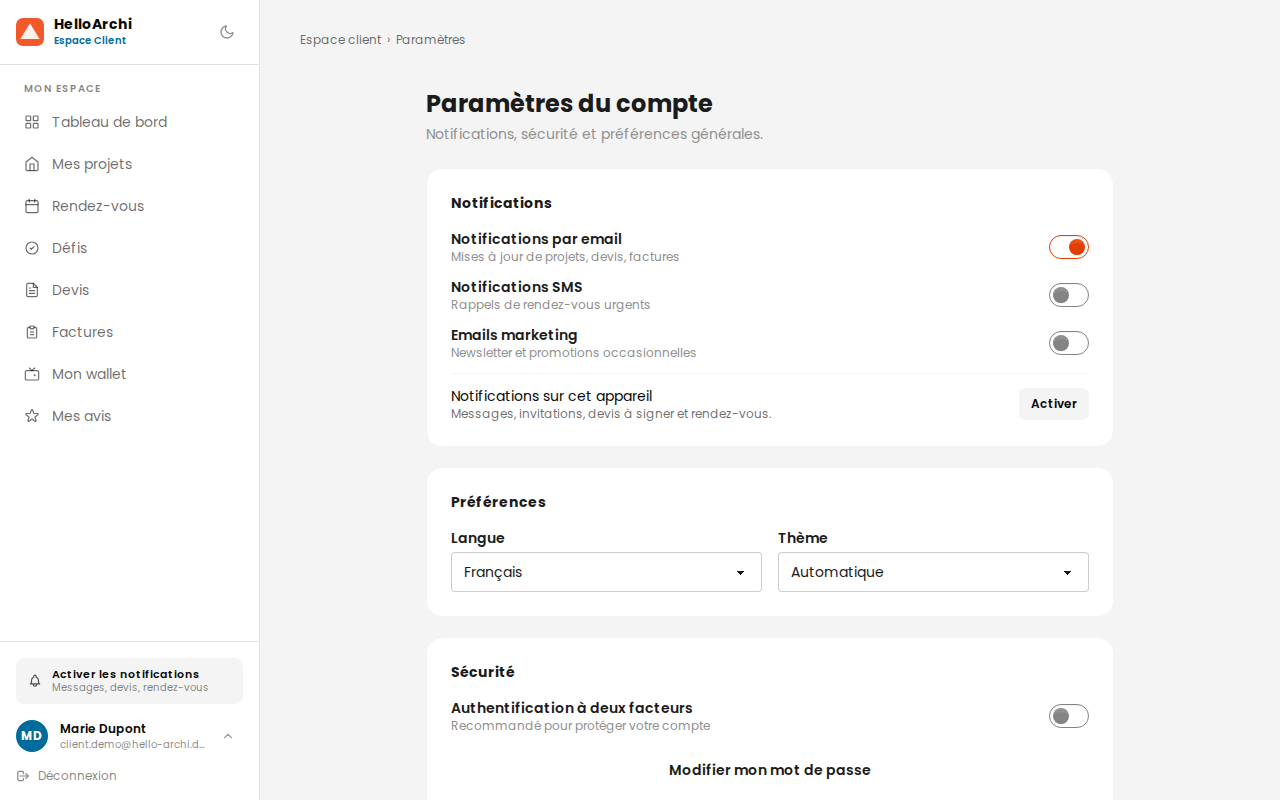Click the Activer button for device notifications
The image size is (1280, 800).
[x=1054, y=404]
